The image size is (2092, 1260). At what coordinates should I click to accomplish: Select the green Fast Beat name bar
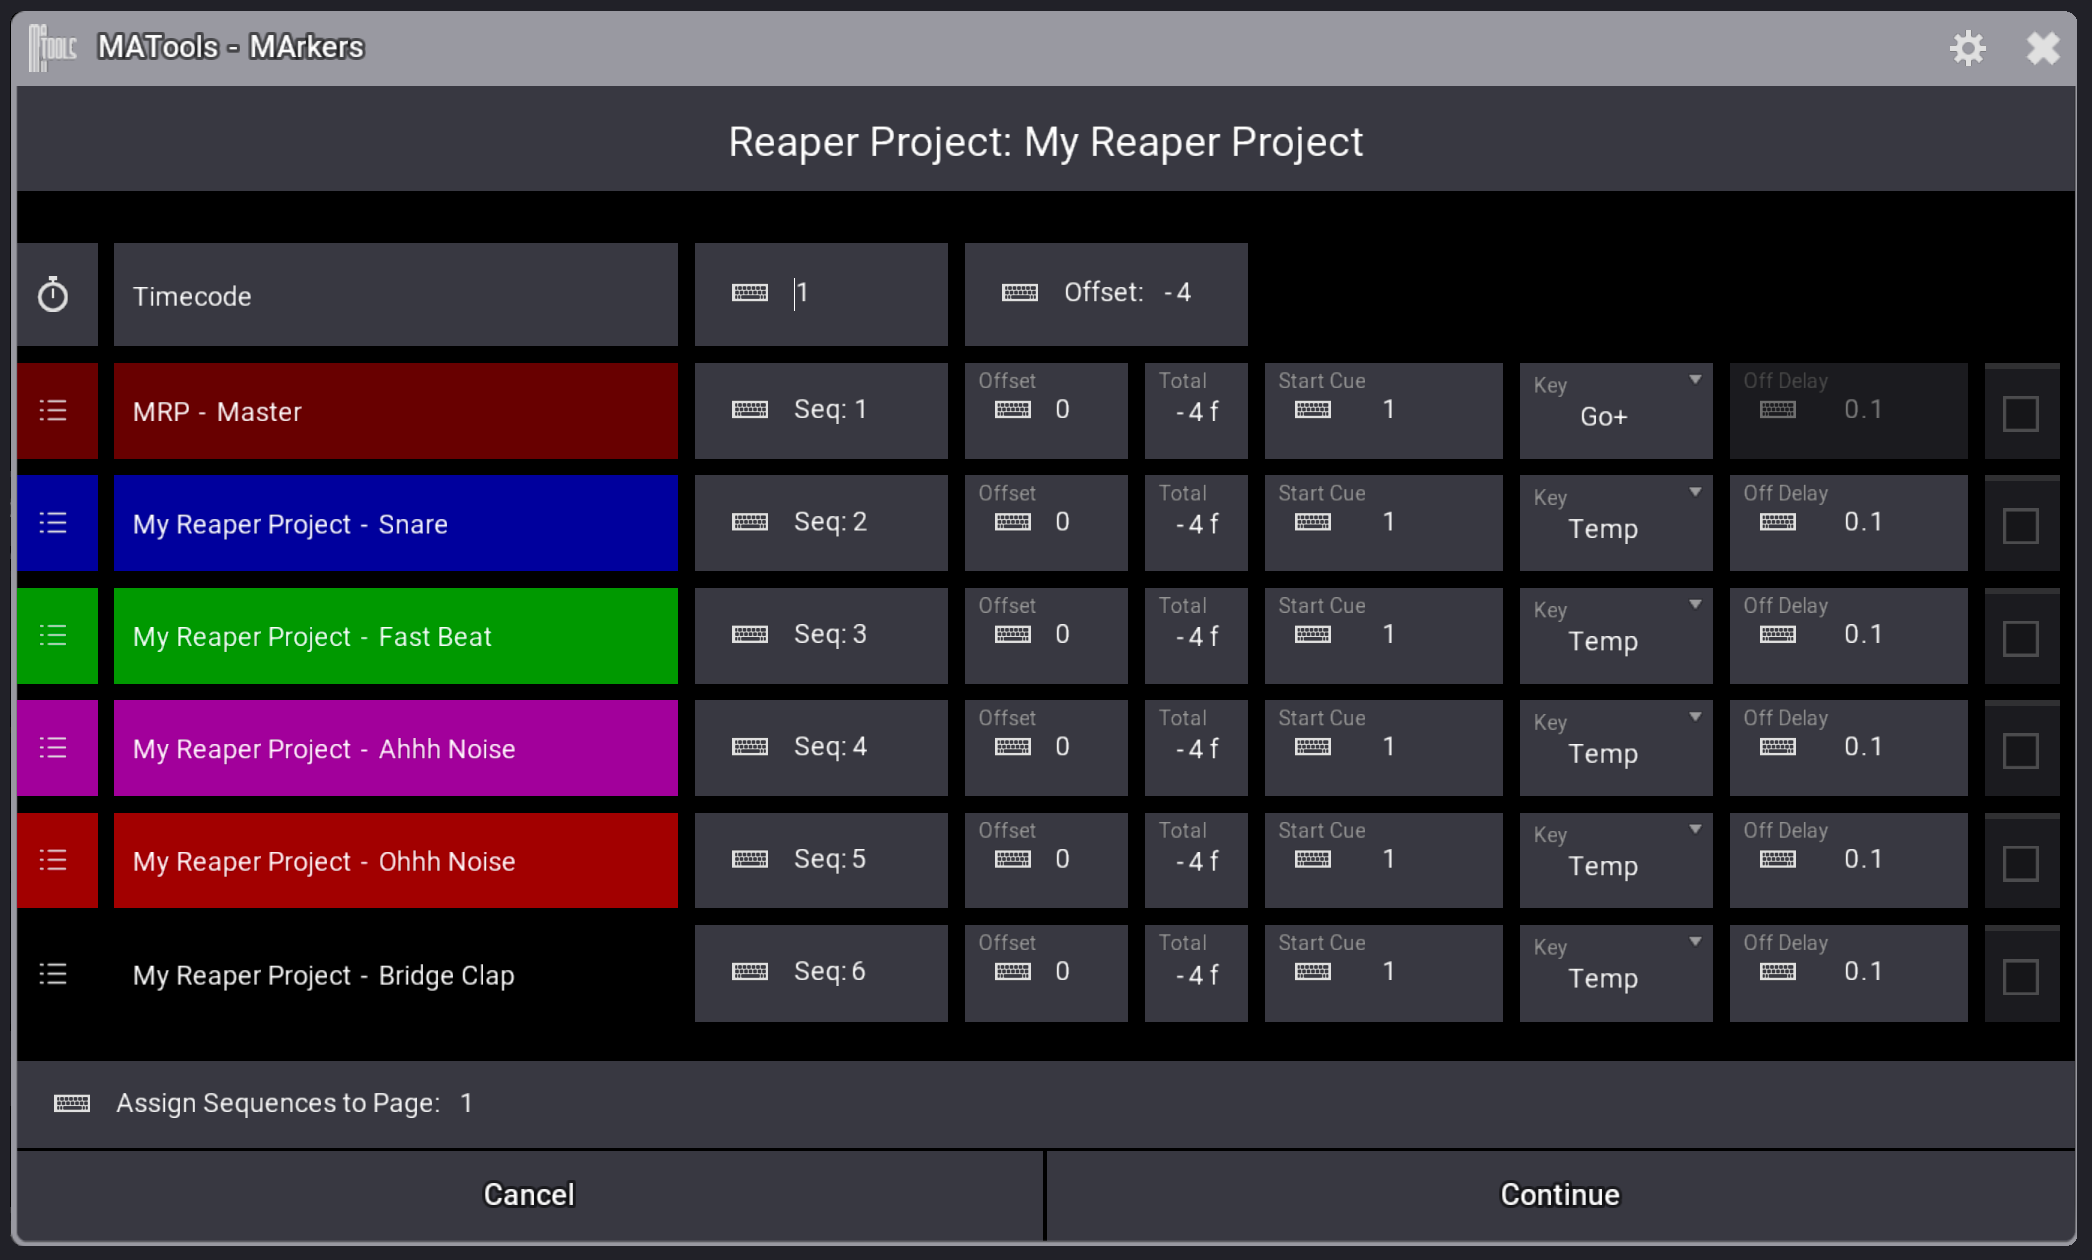[x=396, y=636]
